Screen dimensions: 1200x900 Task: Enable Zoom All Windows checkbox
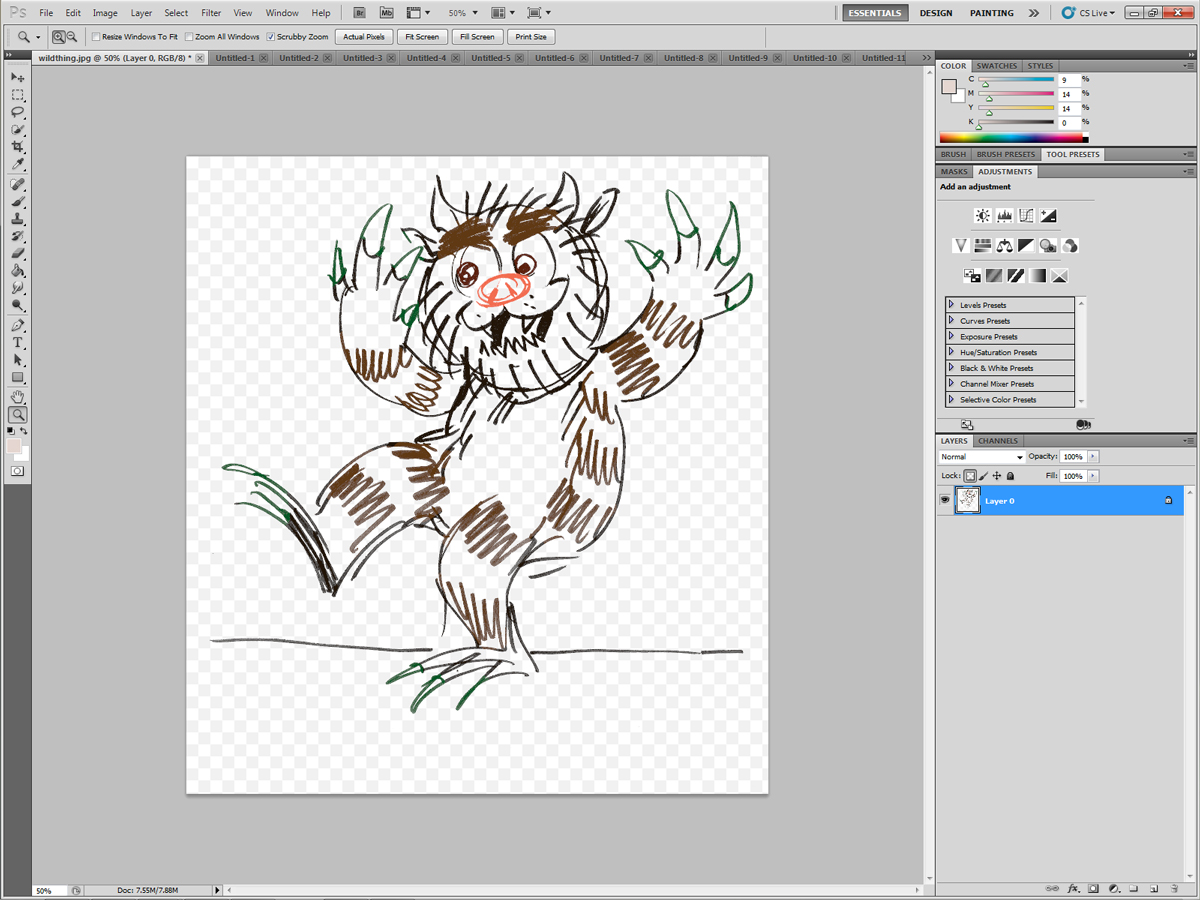[x=190, y=37]
